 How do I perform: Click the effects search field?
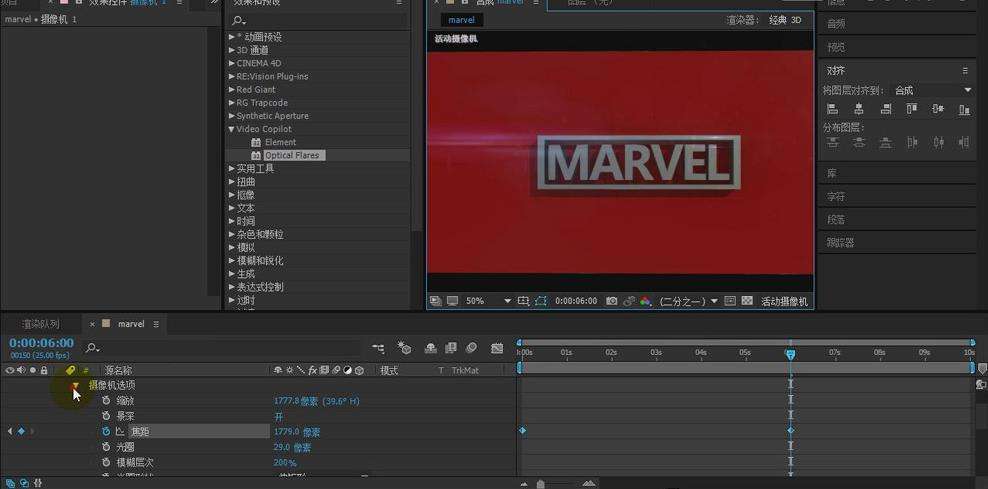coord(317,21)
